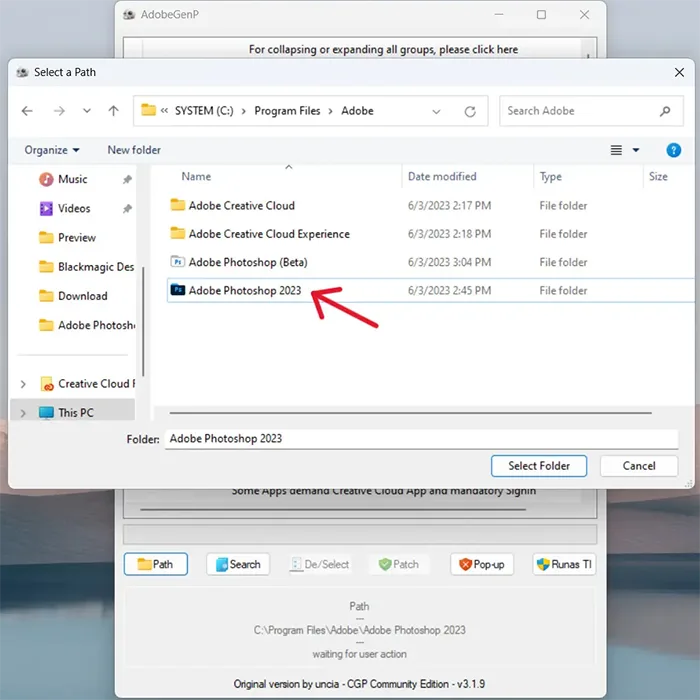This screenshot has height=700, width=700.
Task: Refresh the Adobe folder listing
Action: (x=470, y=111)
